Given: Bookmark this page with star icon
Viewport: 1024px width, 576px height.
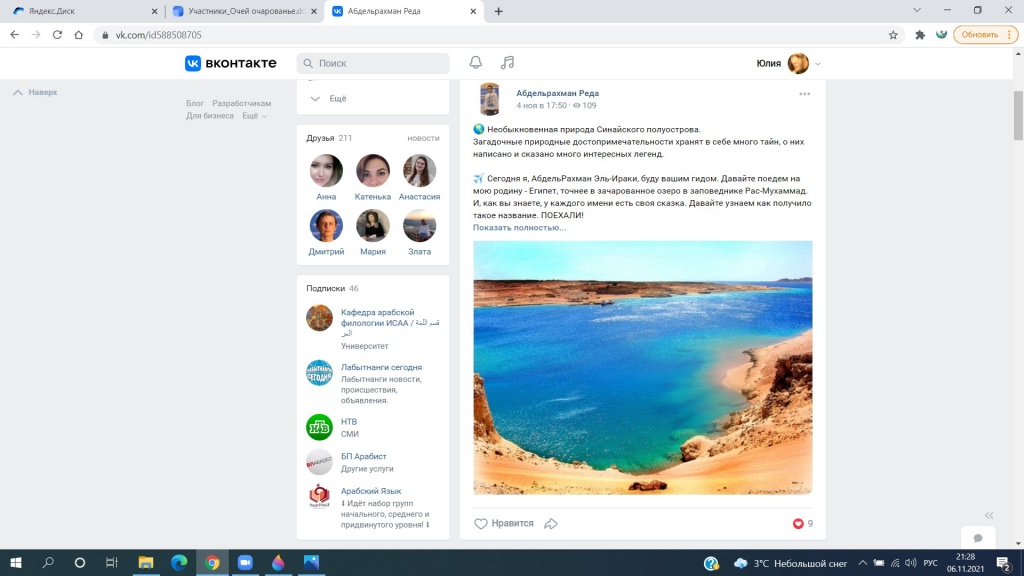Looking at the screenshot, I should pyautogui.click(x=893, y=34).
